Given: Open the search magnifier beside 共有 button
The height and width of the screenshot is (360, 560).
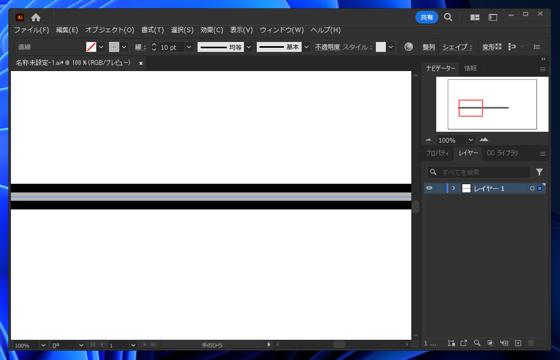Looking at the screenshot, I should 448,17.
